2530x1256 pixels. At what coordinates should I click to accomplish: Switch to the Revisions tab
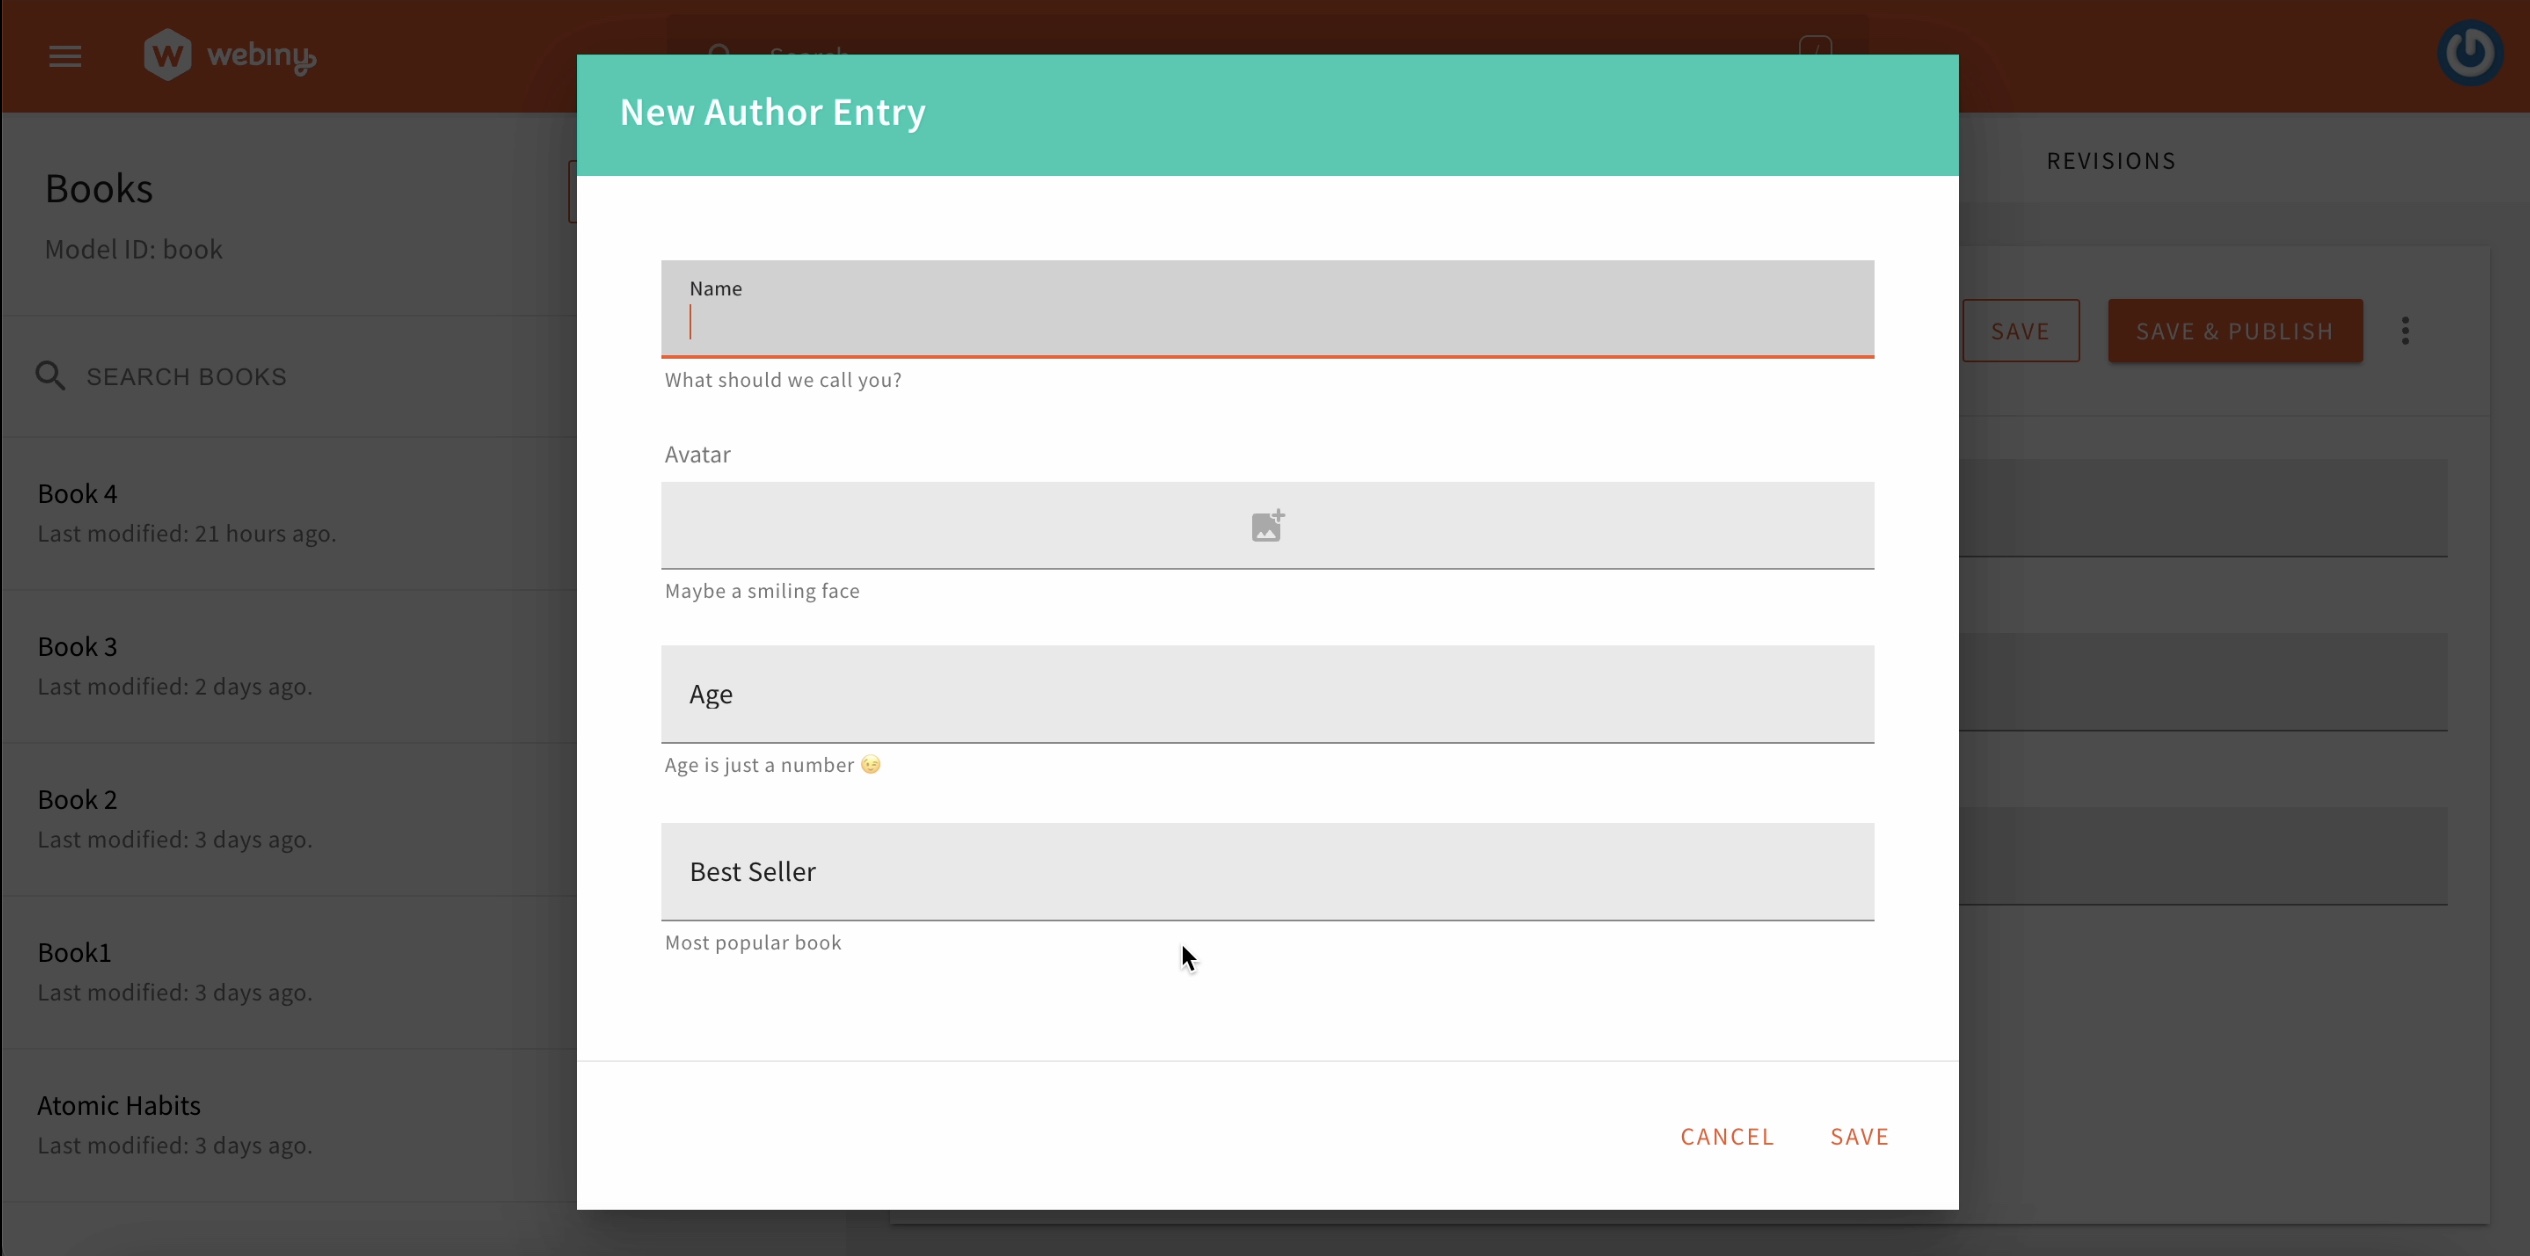tap(2109, 160)
